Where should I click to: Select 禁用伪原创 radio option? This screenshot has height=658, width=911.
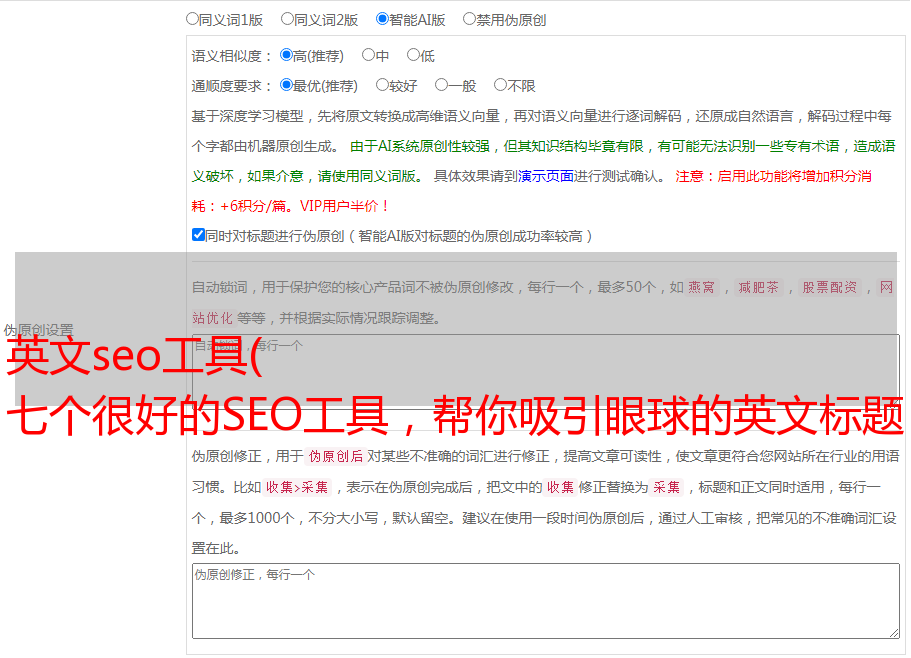click(469, 19)
